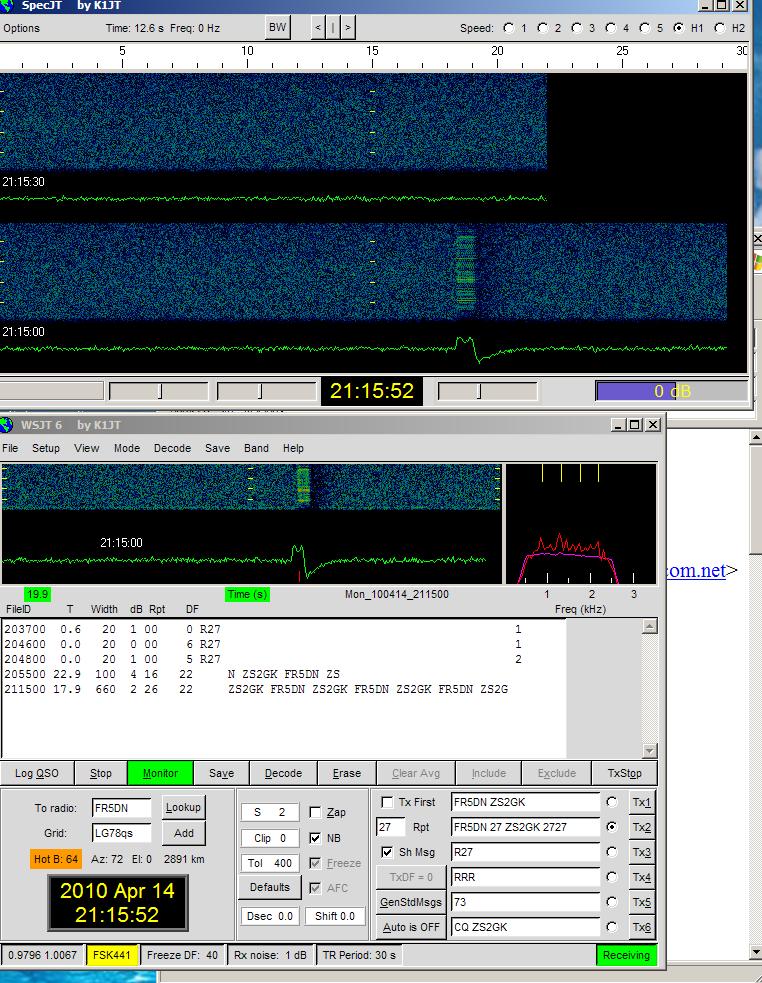Select speed H1 radio button
This screenshot has height=983, width=762.
[680, 28]
